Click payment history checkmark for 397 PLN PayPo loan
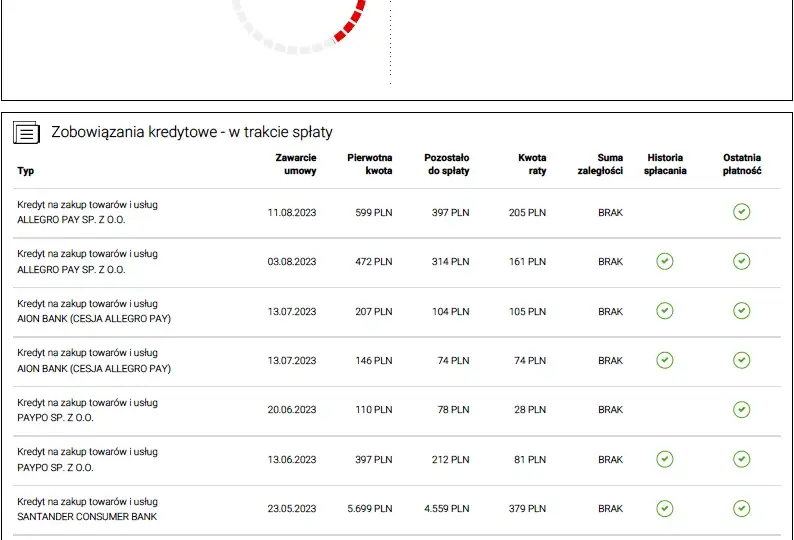Viewport: 794px width, 540px height. pos(664,459)
